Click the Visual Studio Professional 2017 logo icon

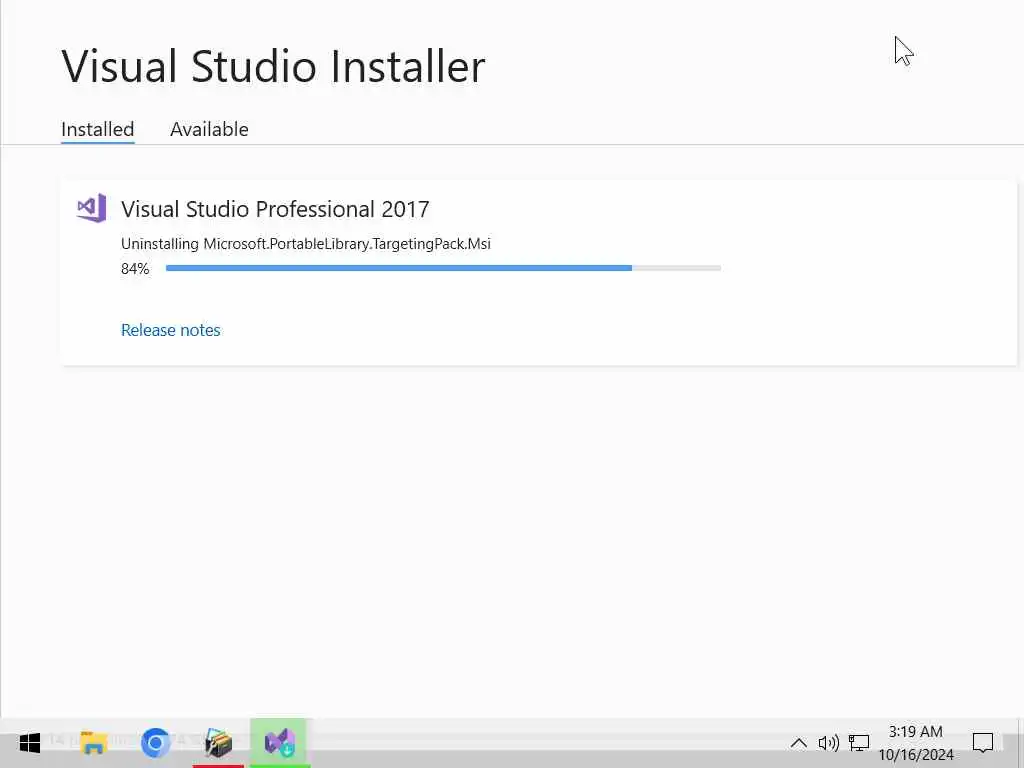(x=91, y=208)
